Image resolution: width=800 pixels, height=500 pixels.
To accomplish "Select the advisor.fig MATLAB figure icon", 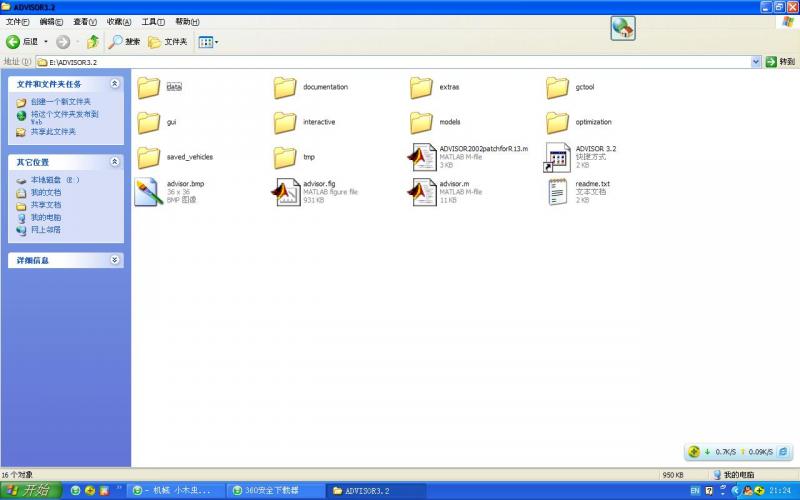I will [x=286, y=192].
